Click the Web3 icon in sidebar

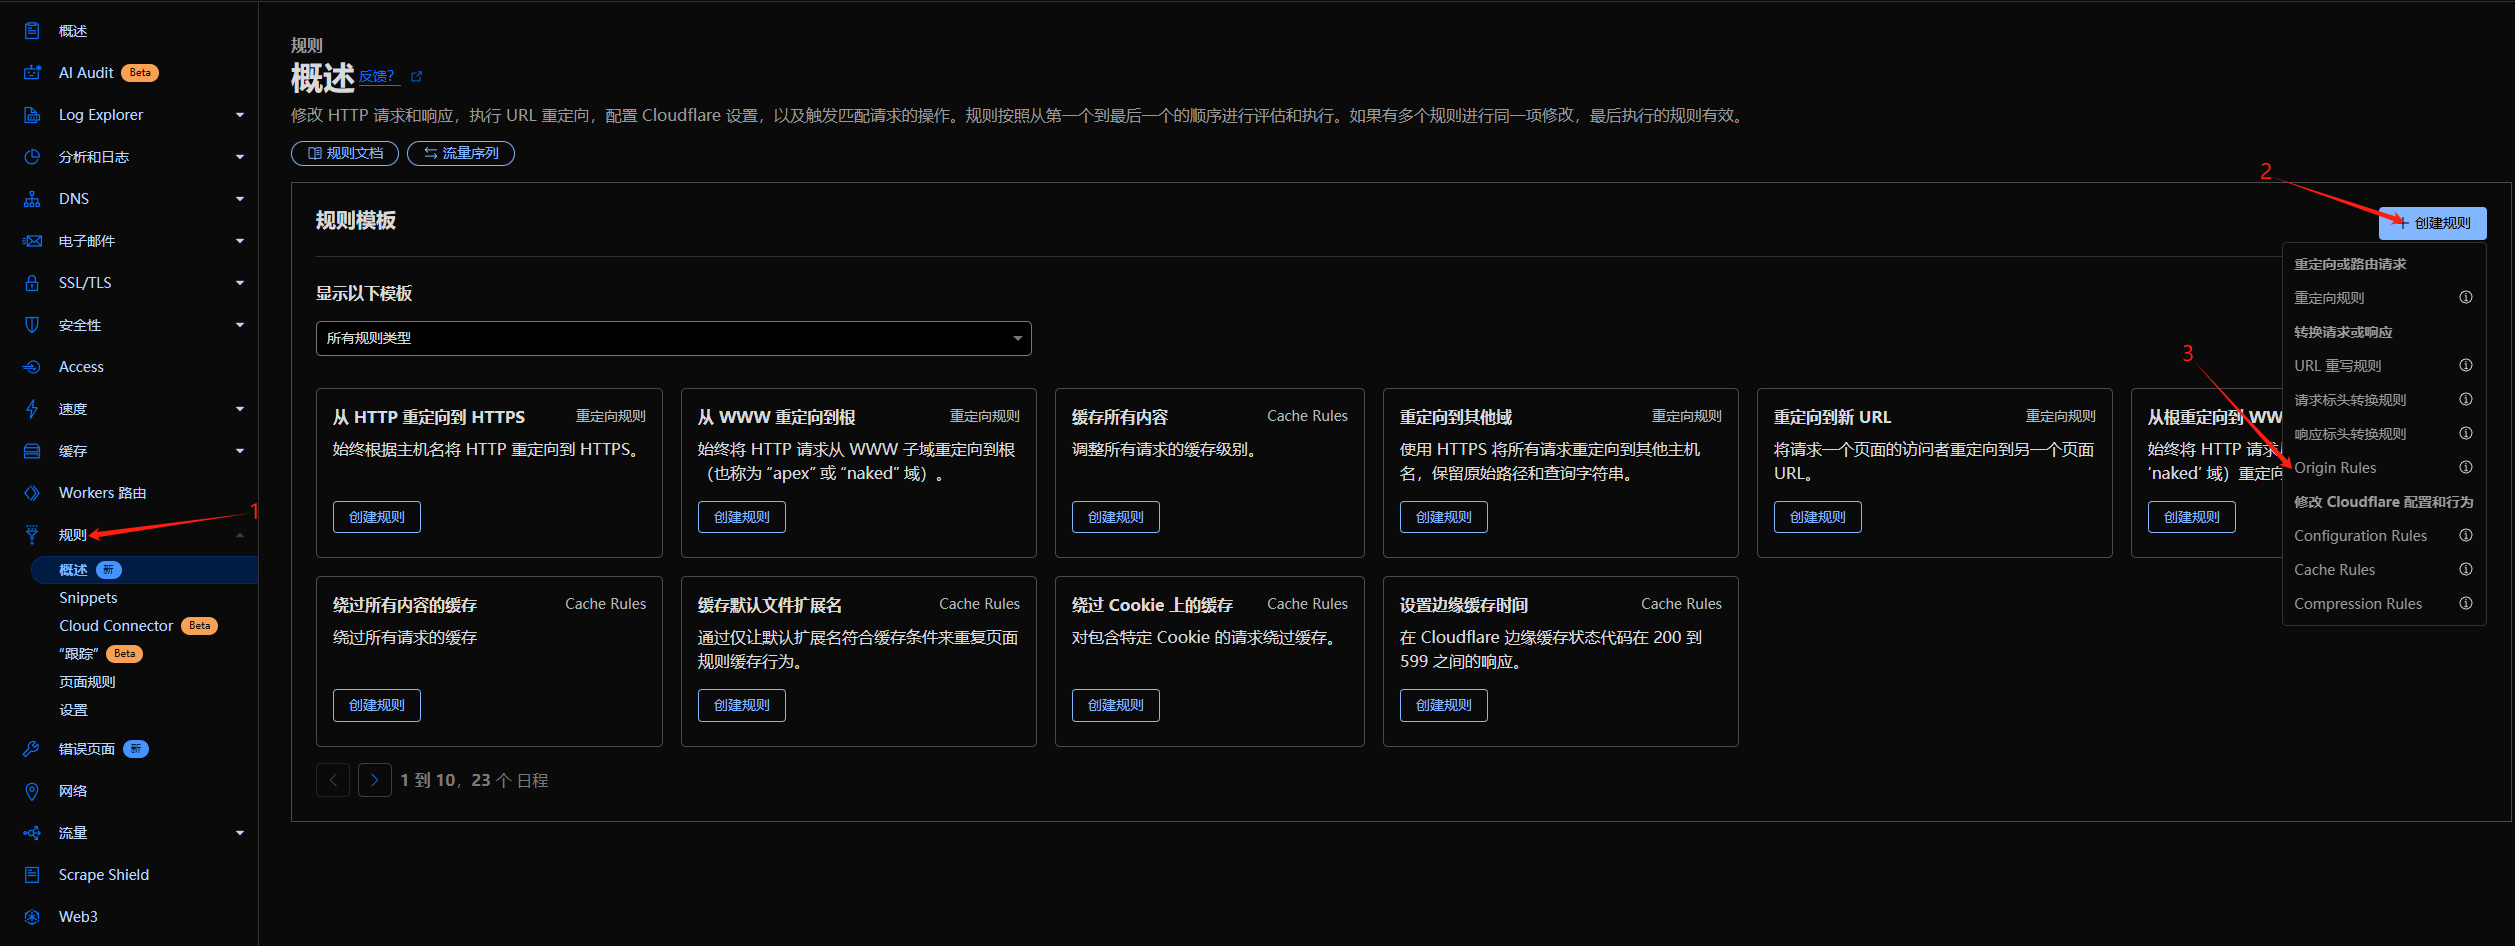[32, 917]
